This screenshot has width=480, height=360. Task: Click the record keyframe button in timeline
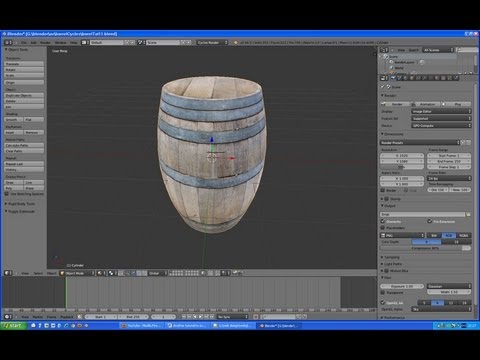pos(256,317)
